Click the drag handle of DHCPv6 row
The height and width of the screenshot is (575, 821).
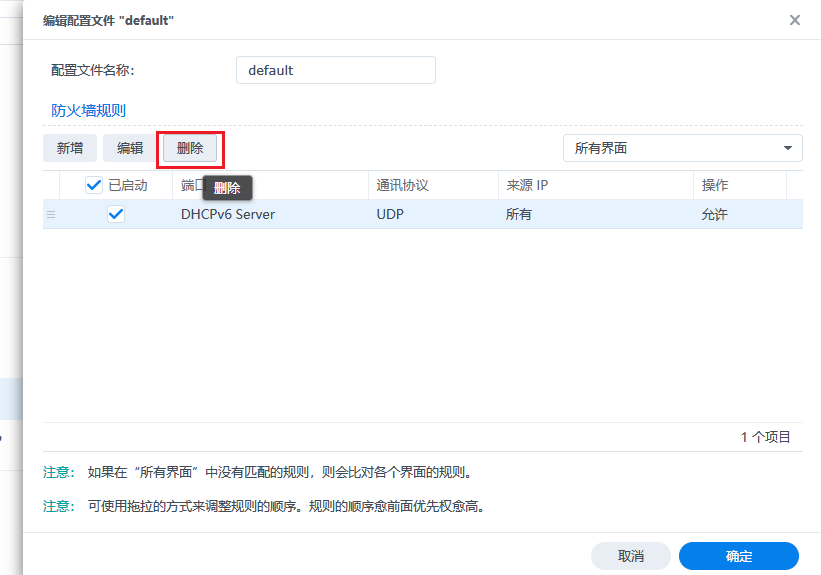coord(51,214)
